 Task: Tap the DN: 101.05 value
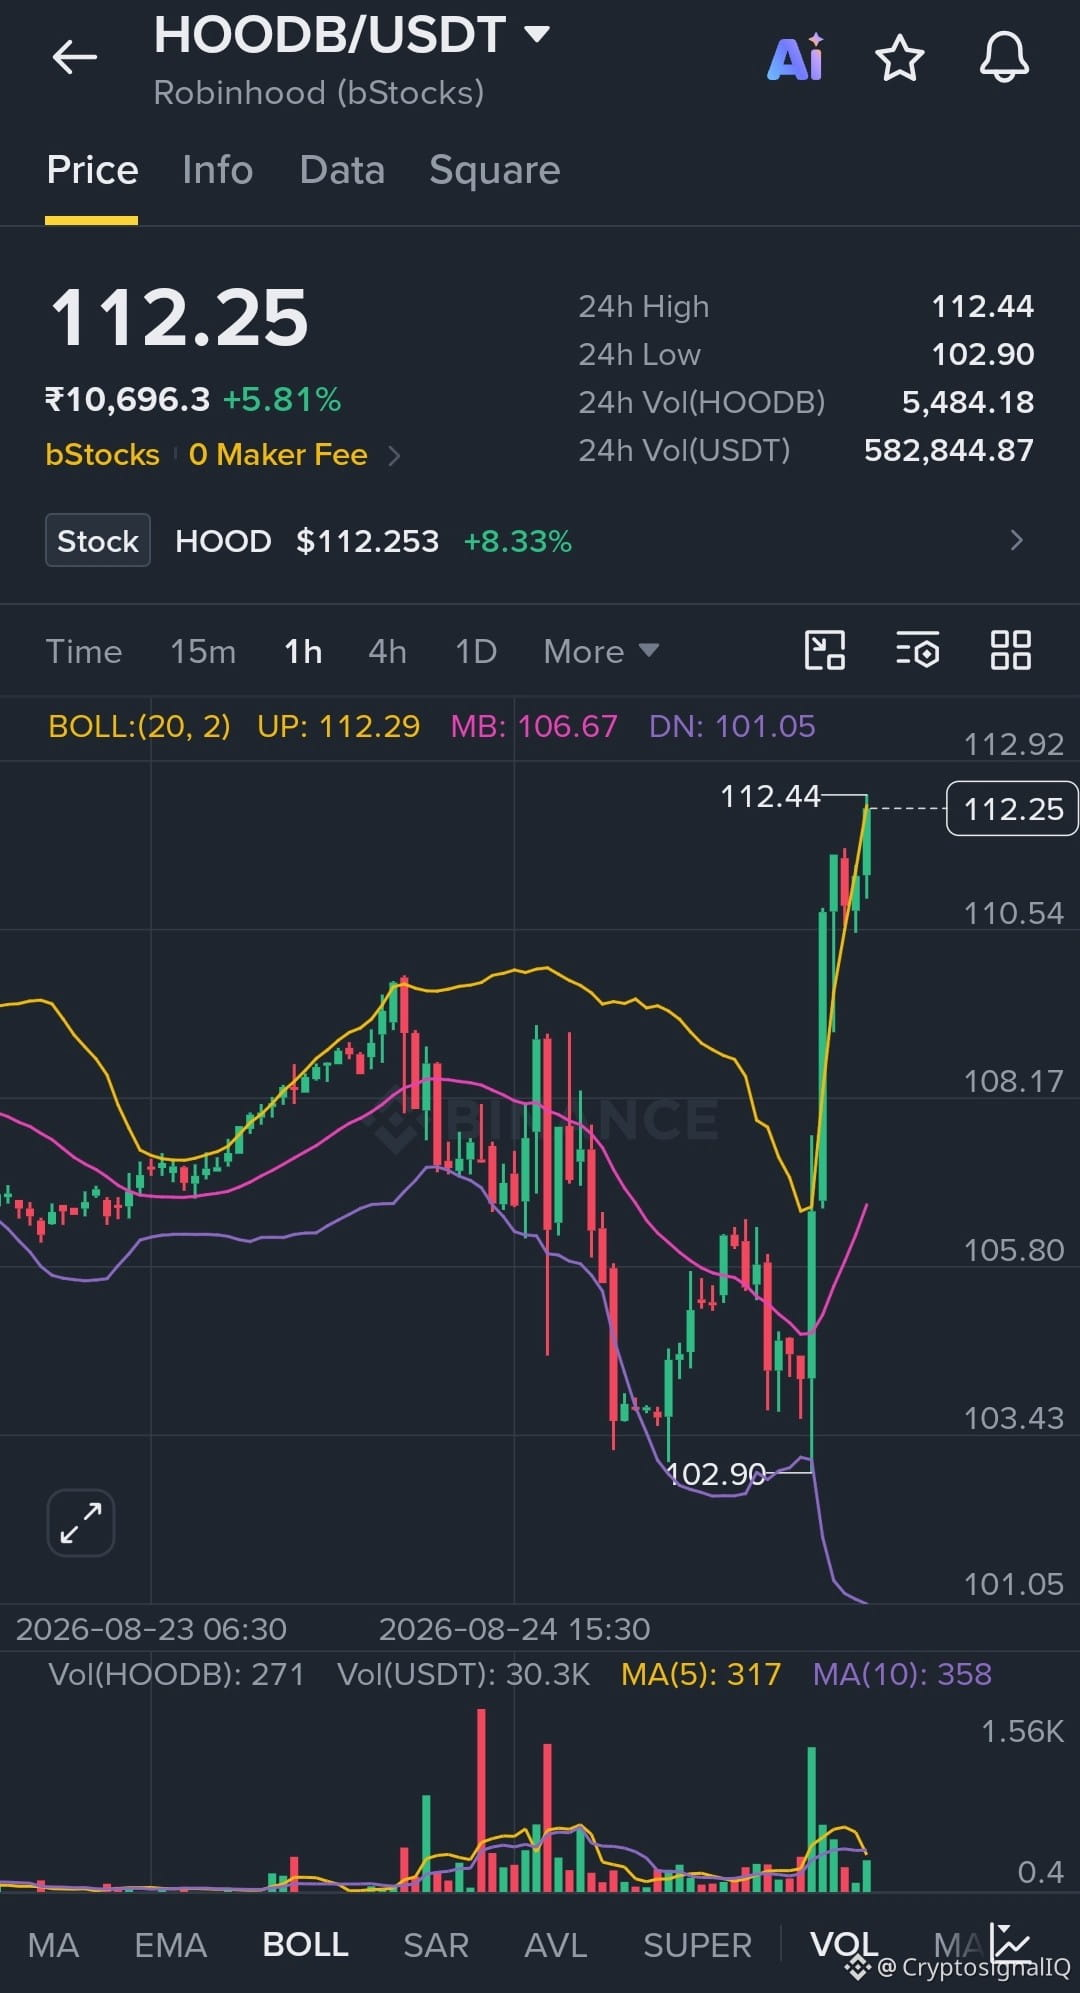[732, 726]
